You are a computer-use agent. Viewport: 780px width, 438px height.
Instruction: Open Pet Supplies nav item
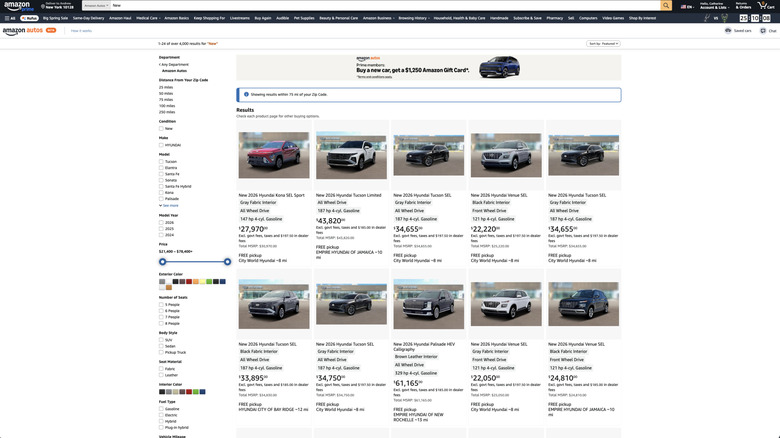(x=304, y=18)
